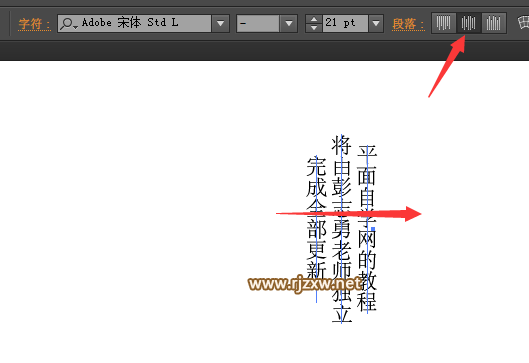
Task: Increase font size with the up stepper
Action: pyautogui.click(x=314, y=19)
